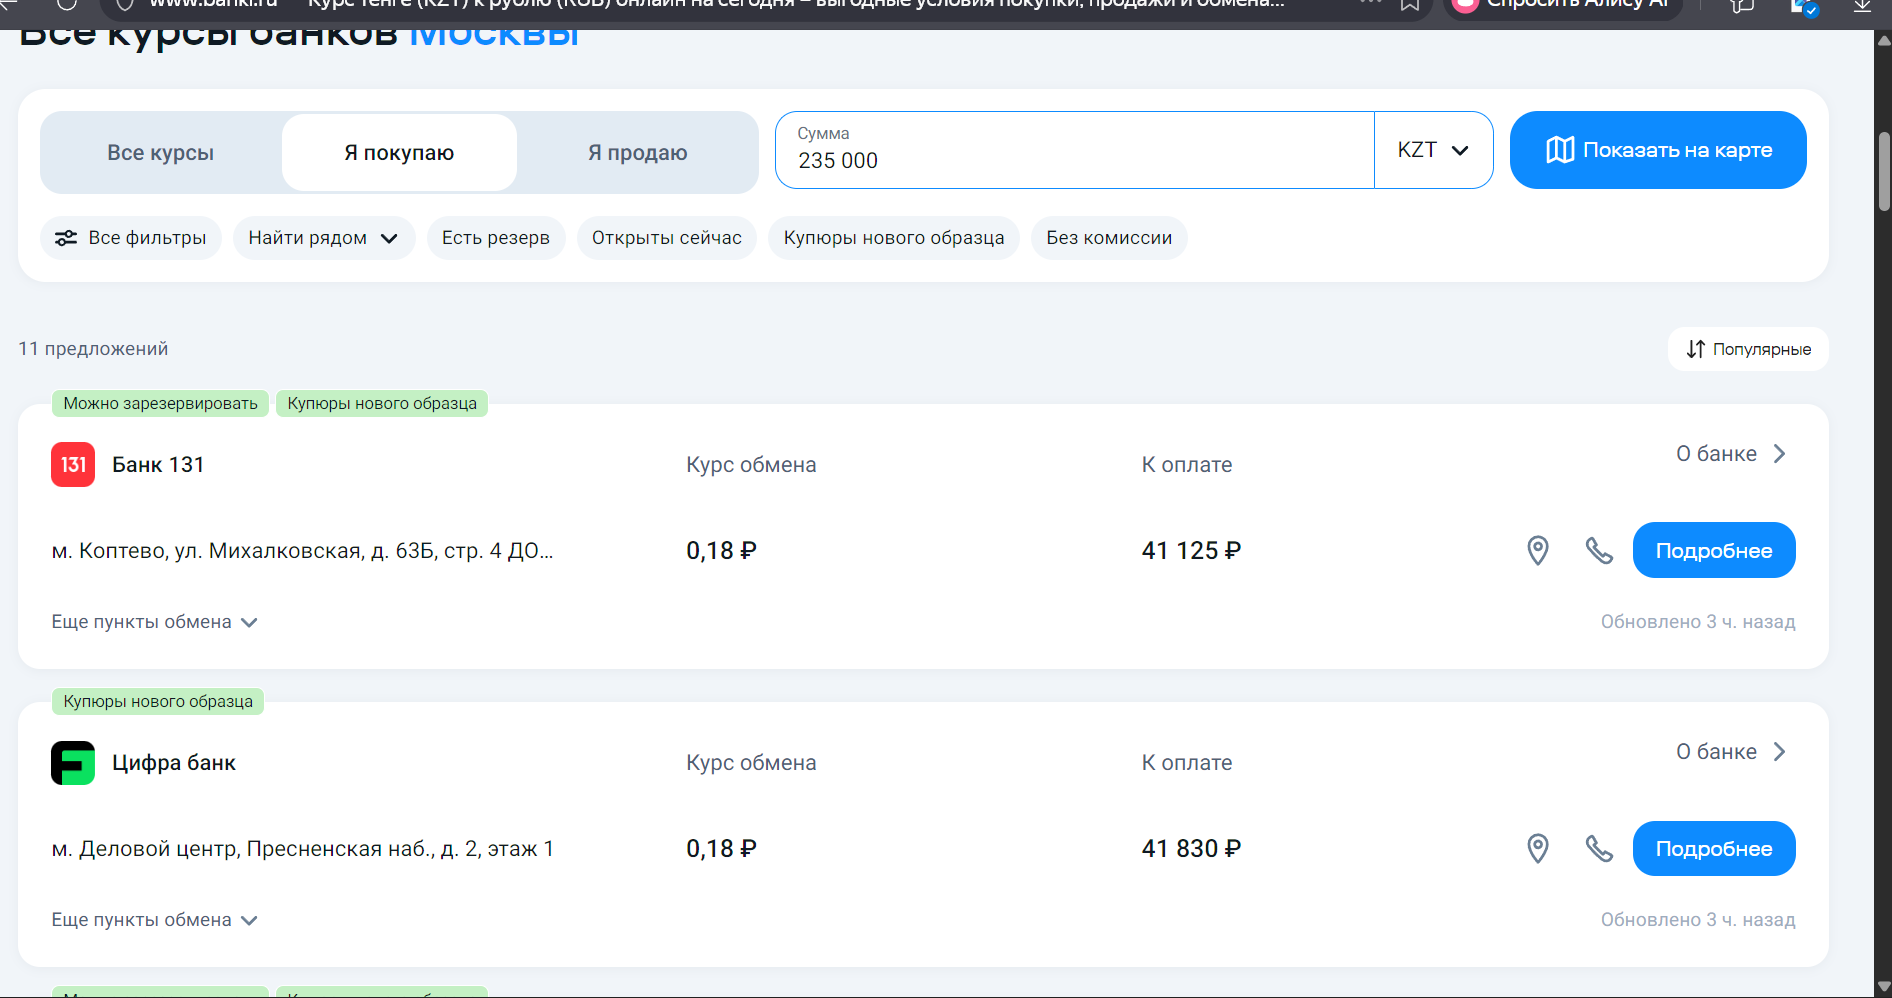The width and height of the screenshot is (1892, 998).
Task: Toggle the Открыты сейчас filter chip
Action: 667,238
